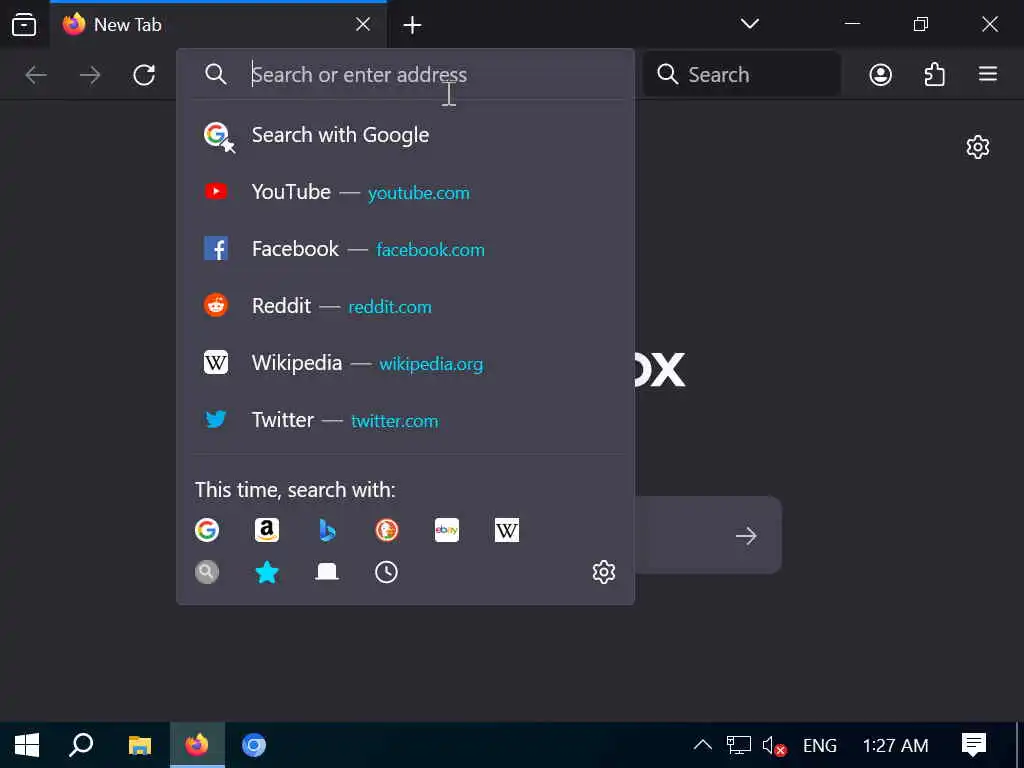Open the YouTube suggestion row
Image resolution: width=1024 pixels, height=768 pixels.
coord(406,192)
